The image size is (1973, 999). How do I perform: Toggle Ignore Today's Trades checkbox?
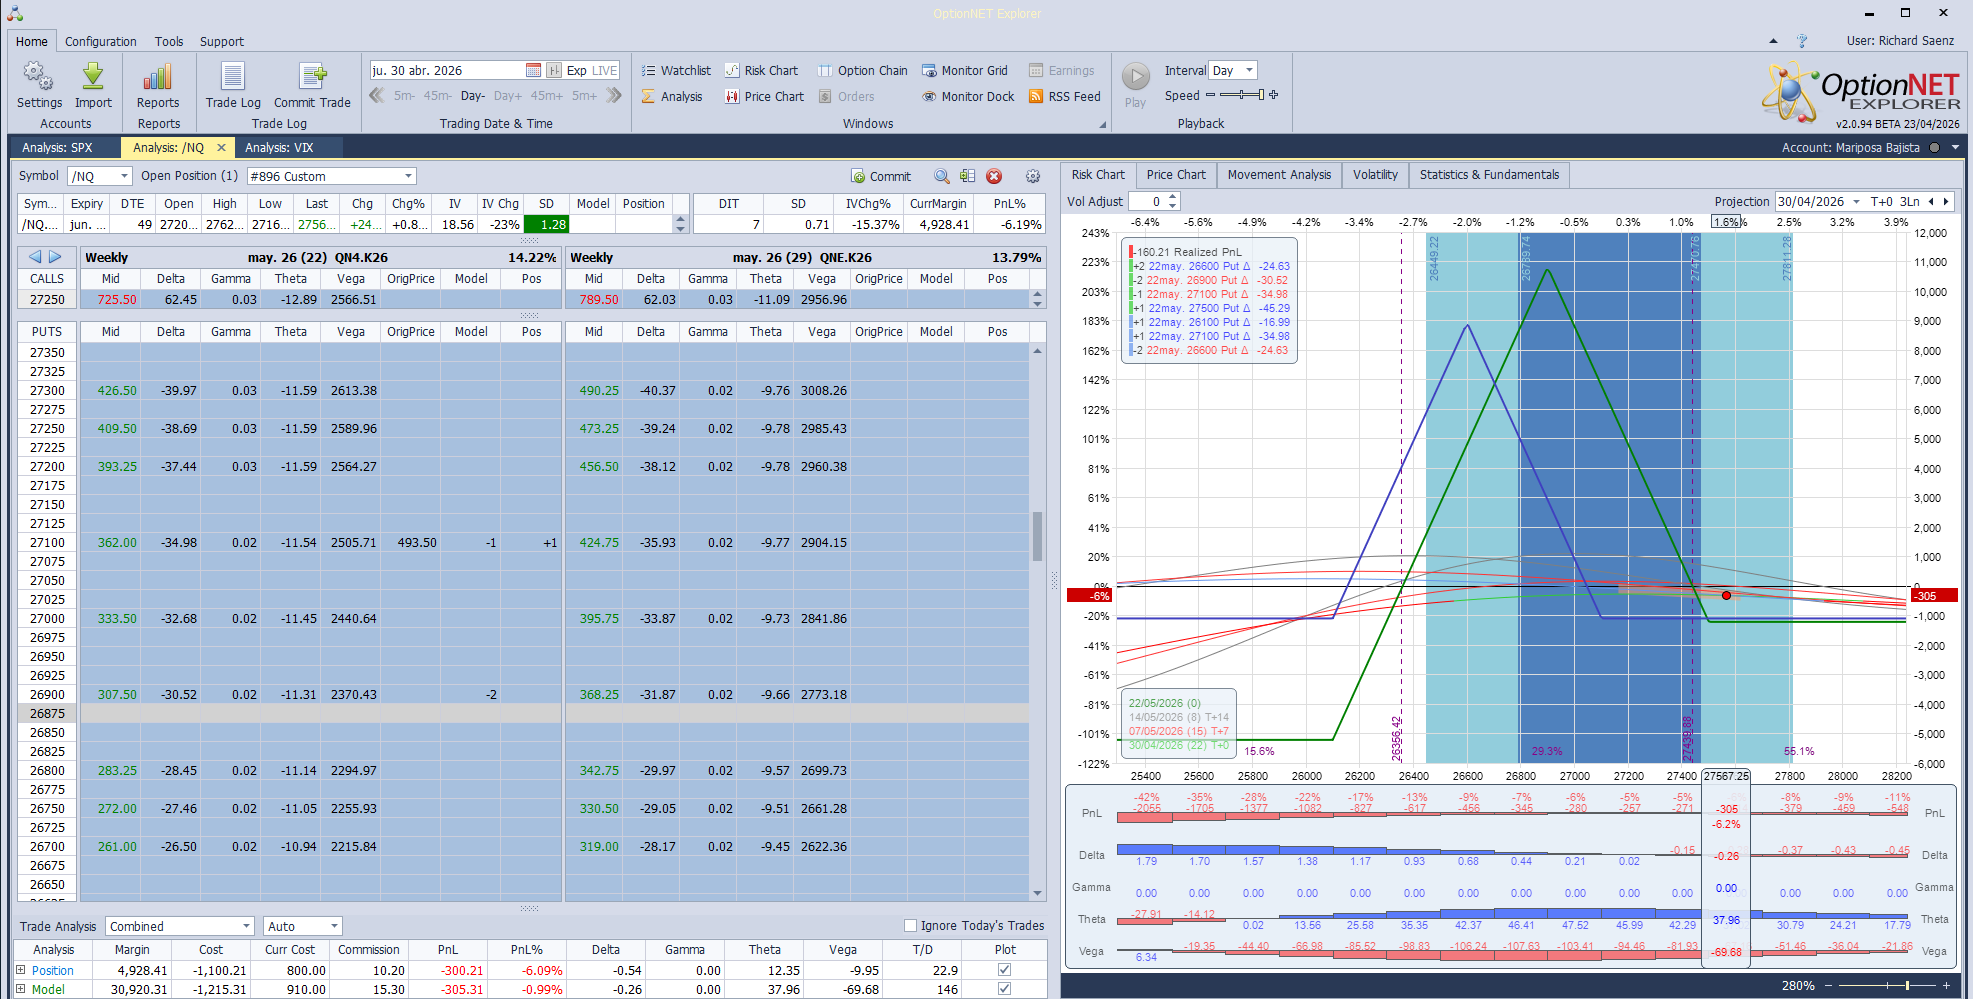pos(910,925)
